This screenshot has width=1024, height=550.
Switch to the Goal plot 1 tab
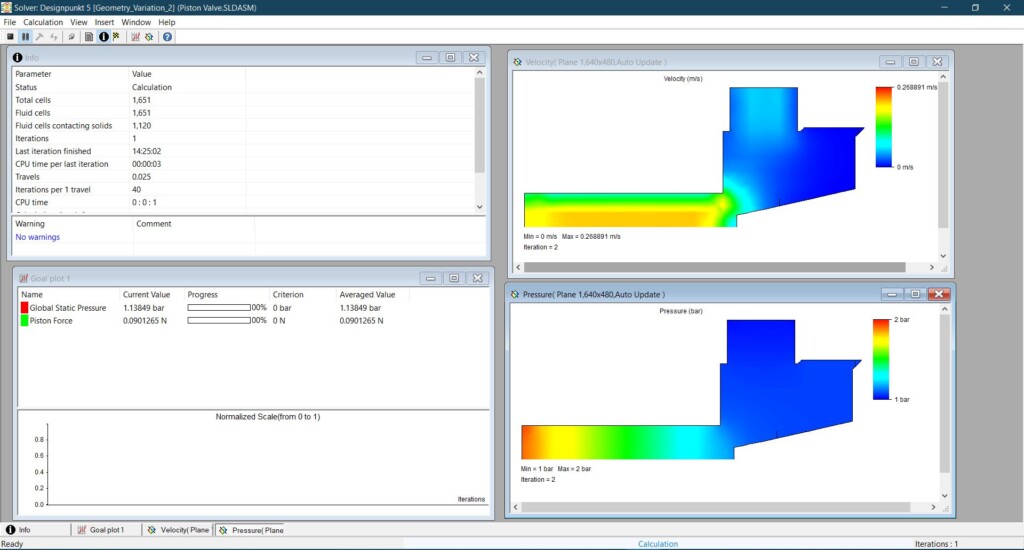pos(100,530)
